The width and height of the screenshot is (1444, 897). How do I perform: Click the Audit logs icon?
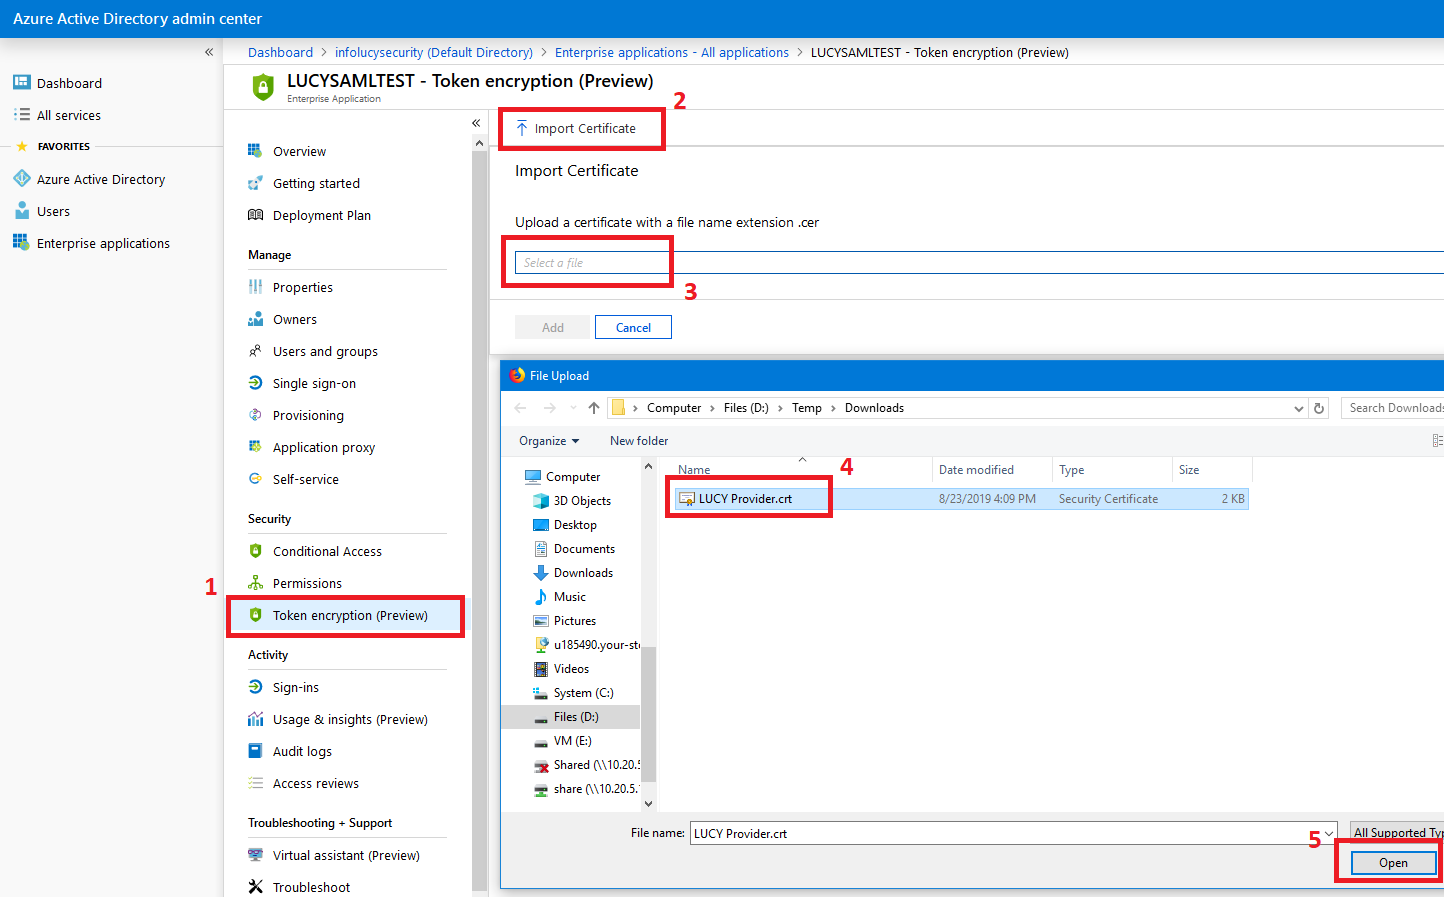[x=255, y=751]
